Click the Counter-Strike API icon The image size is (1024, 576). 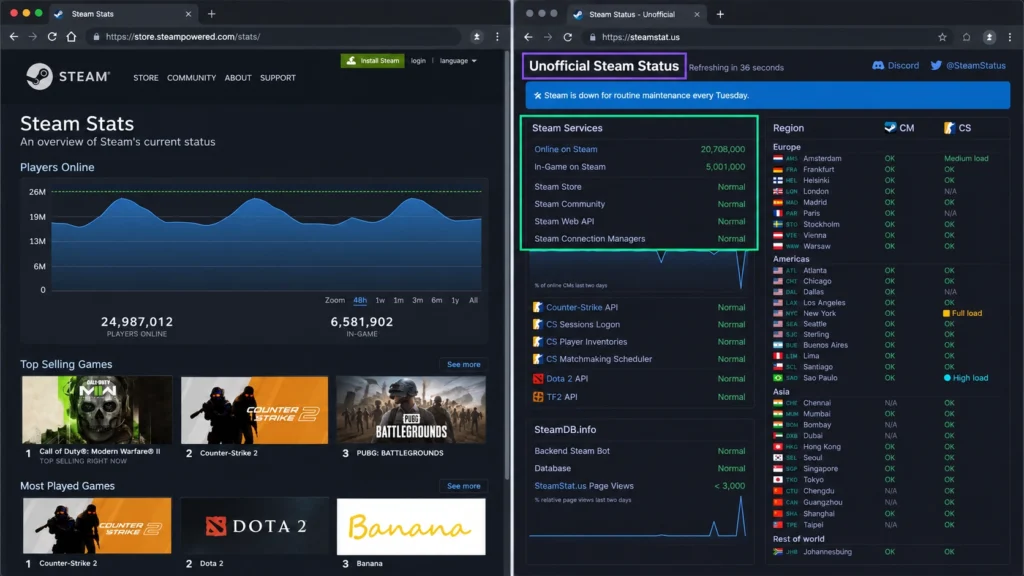click(537, 307)
